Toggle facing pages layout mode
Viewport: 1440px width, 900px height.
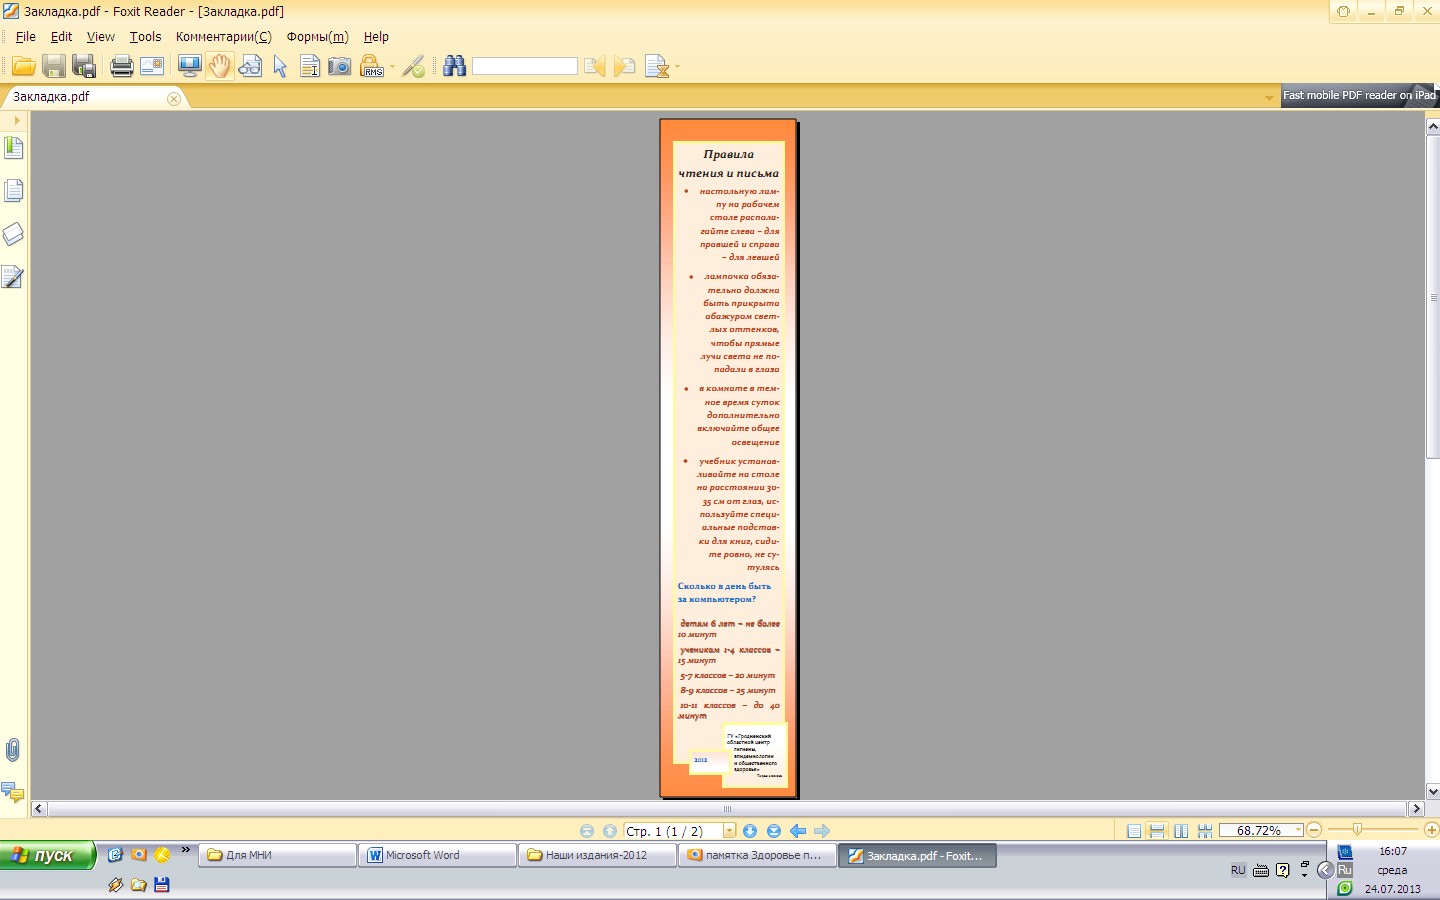point(1181,831)
